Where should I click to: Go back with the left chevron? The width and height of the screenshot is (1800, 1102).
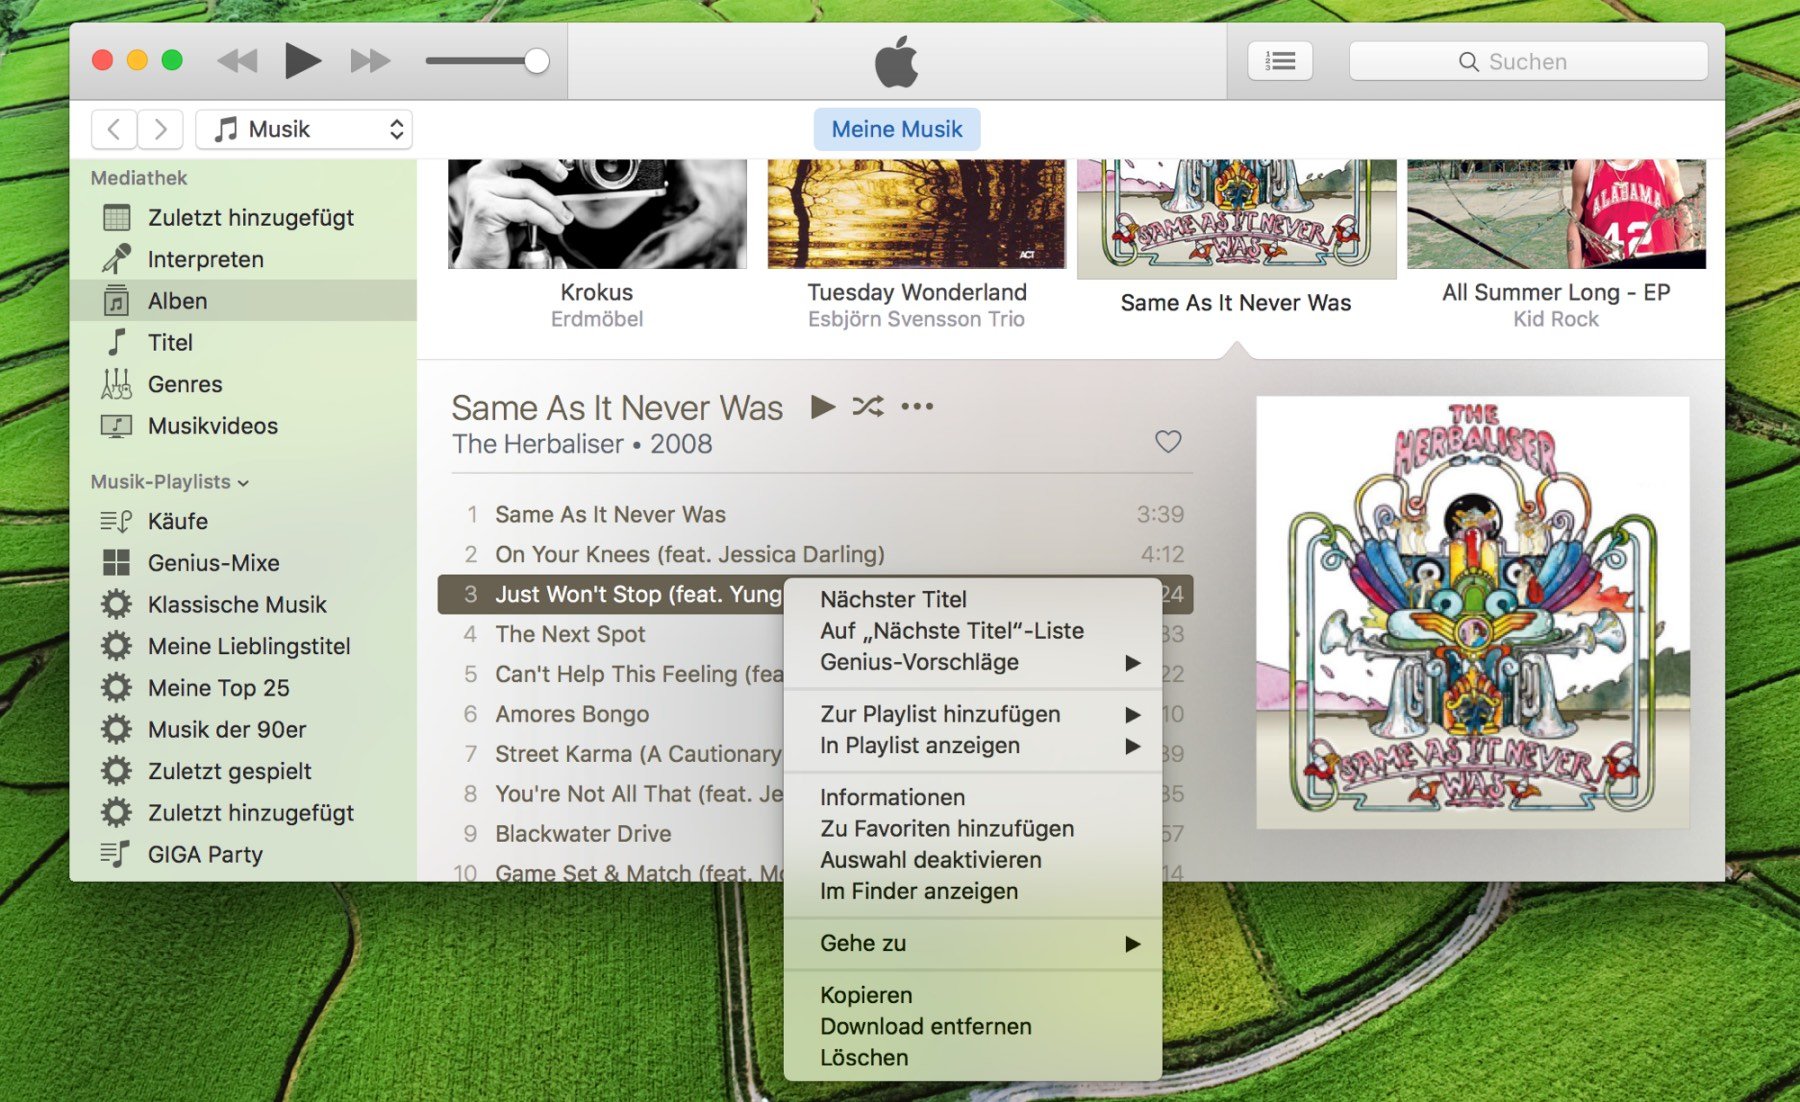tap(114, 129)
